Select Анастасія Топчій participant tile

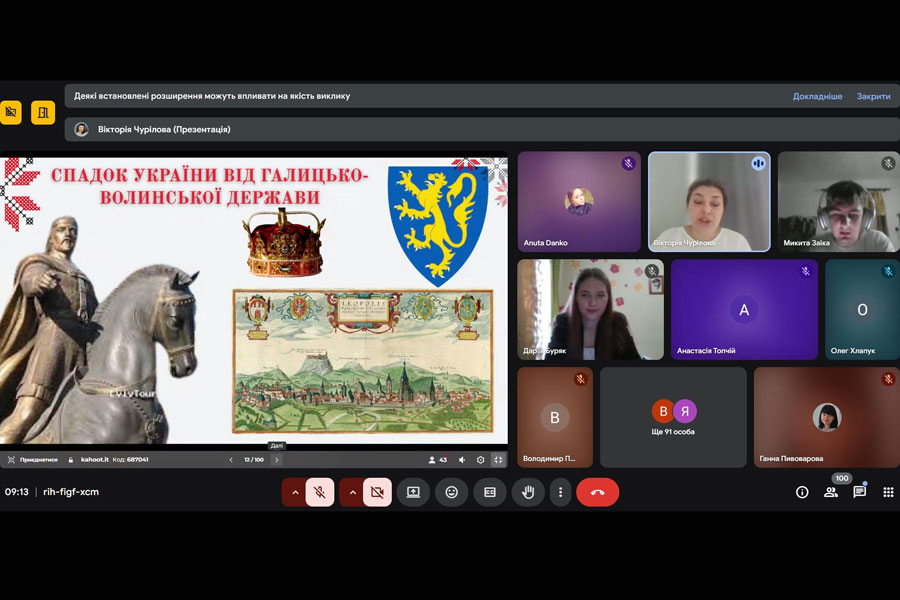[x=744, y=309]
